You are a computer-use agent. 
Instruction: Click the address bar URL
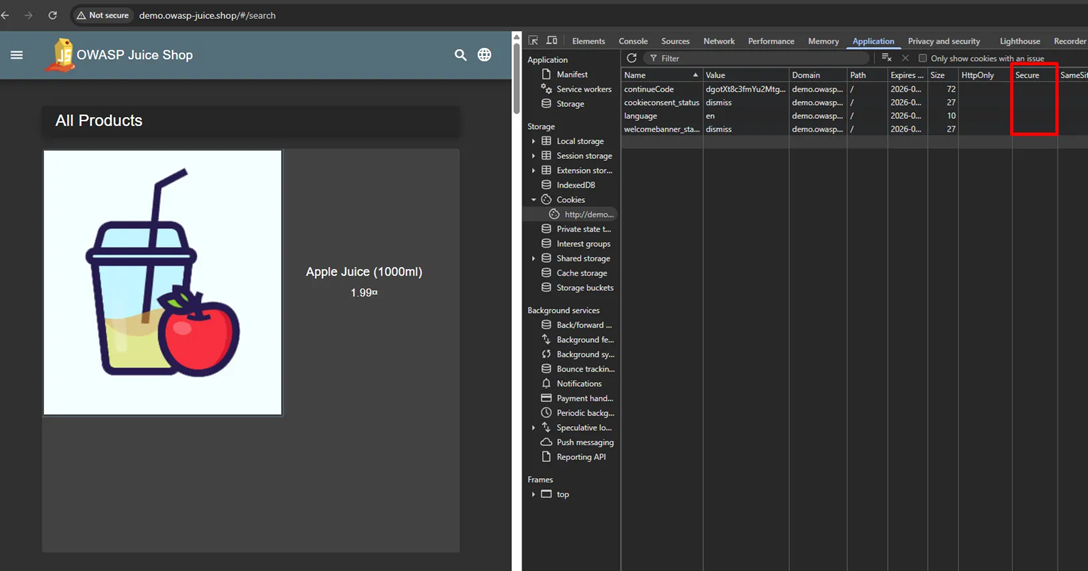(207, 15)
